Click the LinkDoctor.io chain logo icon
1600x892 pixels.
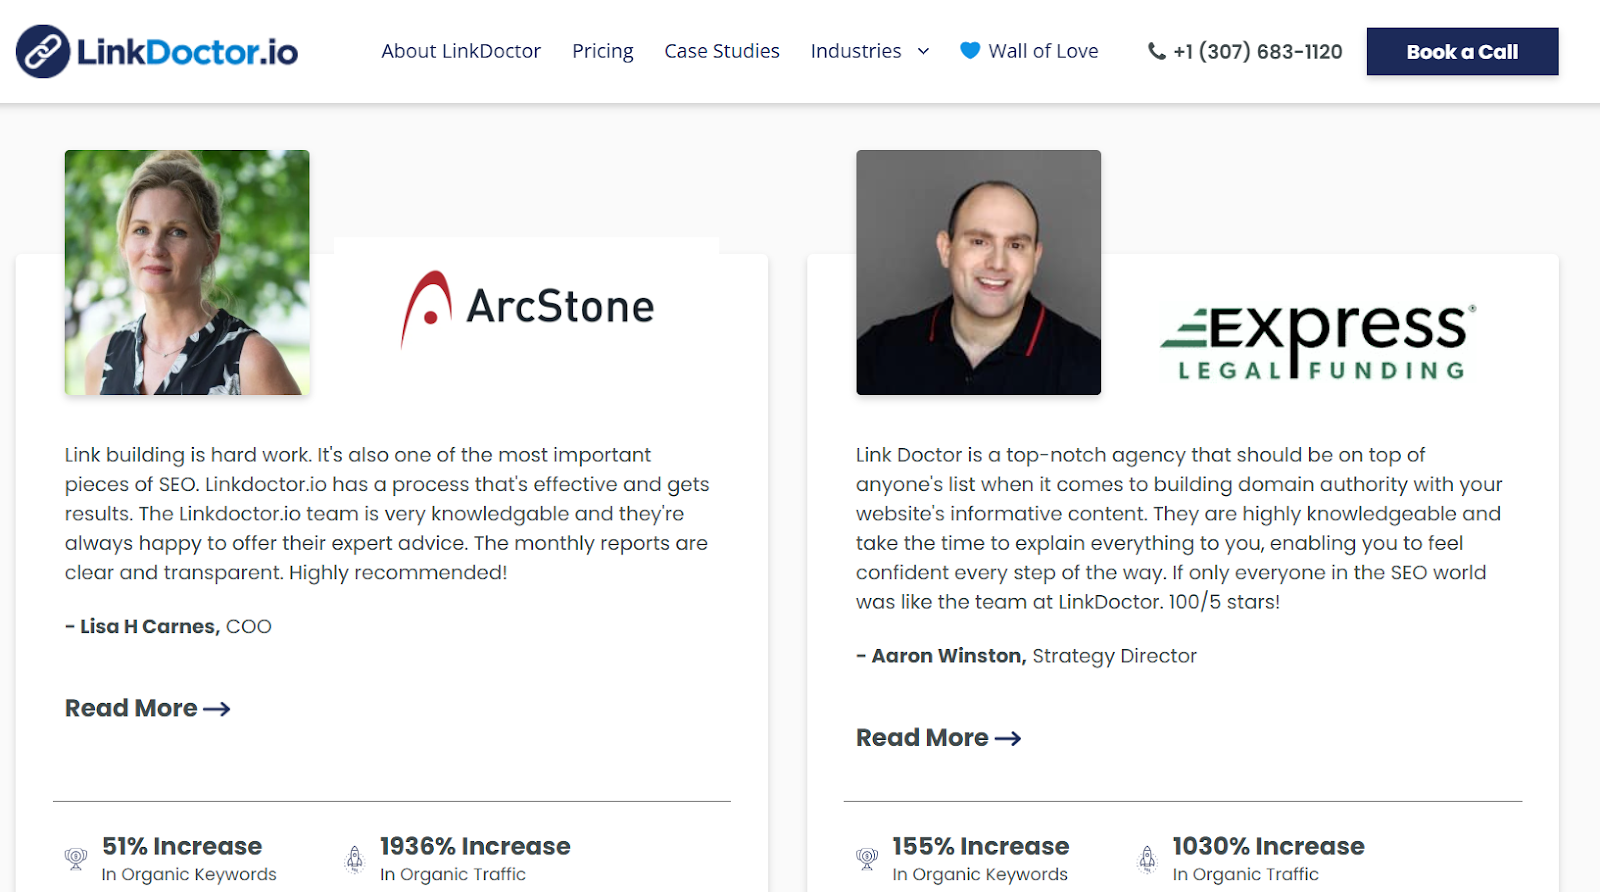(x=43, y=51)
